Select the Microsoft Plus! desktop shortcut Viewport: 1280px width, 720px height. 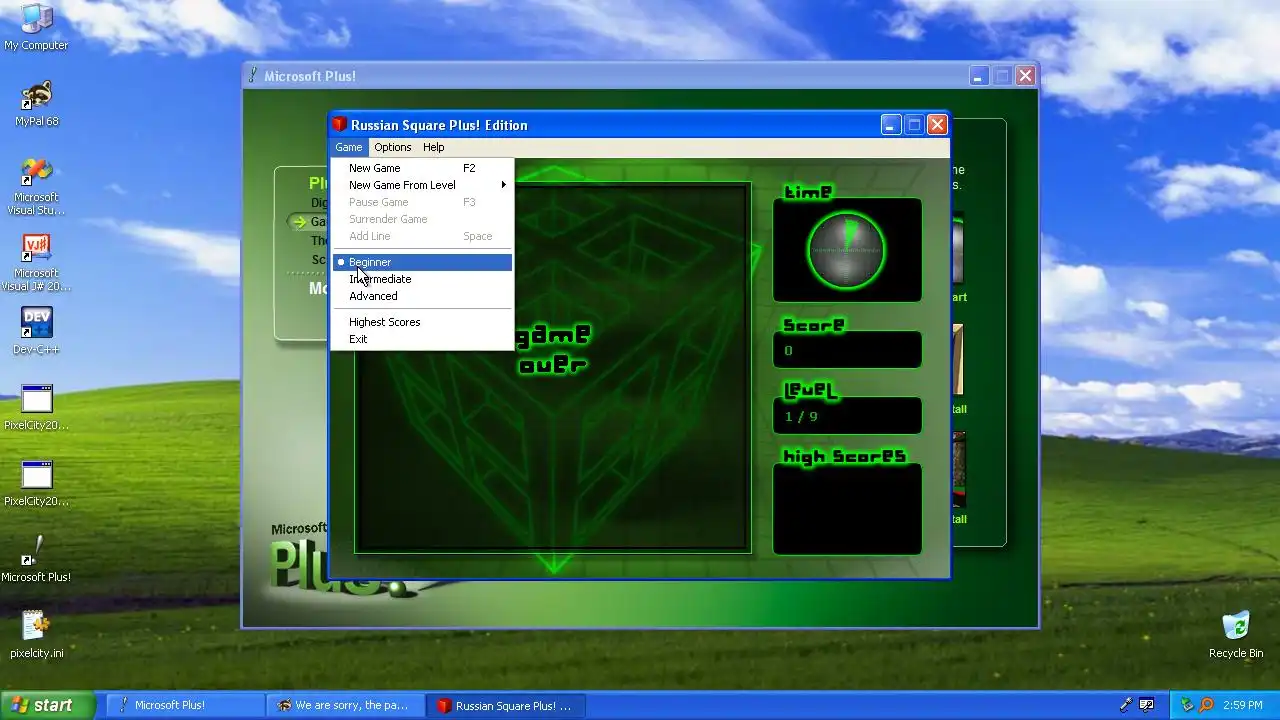tap(36, 559)
